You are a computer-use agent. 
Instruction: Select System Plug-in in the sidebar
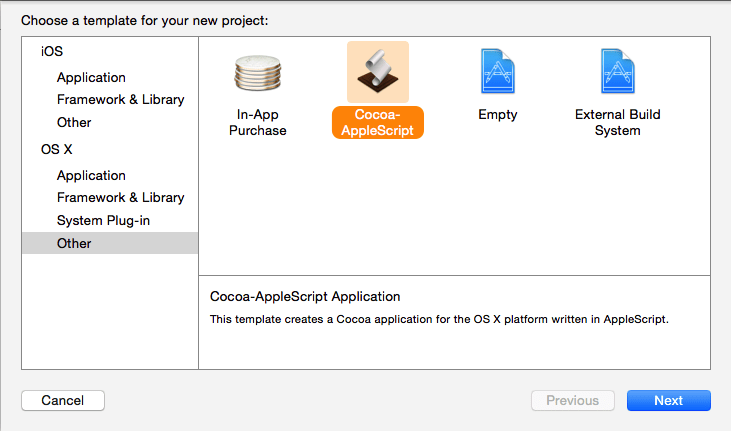103,220
